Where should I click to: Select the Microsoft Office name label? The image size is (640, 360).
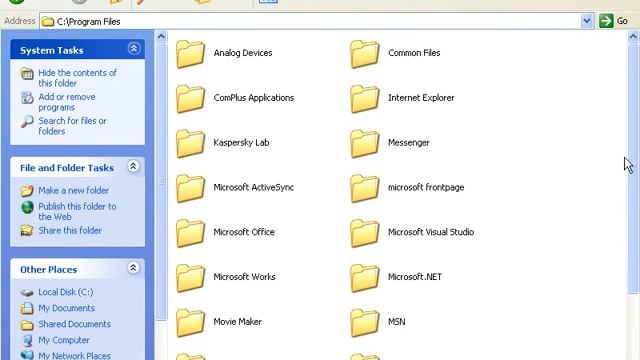click(x=244, y=232)
